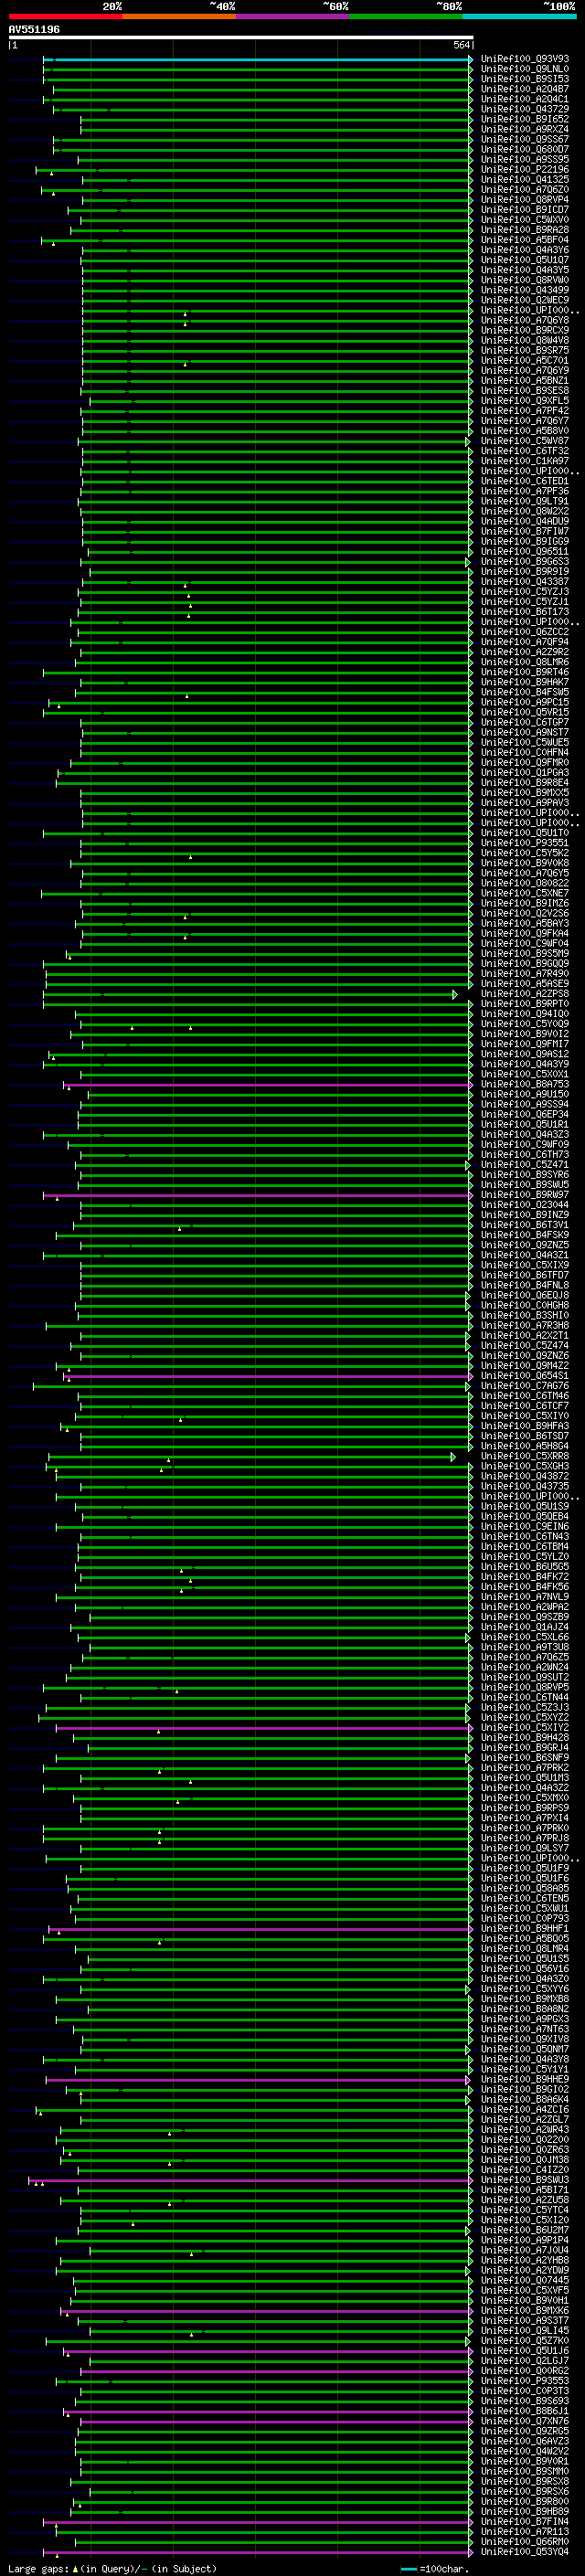This screenshot has width=585, height=2576.
Task: Open UniRef100_A7R3H8 entry
Action: [525, 1325]
